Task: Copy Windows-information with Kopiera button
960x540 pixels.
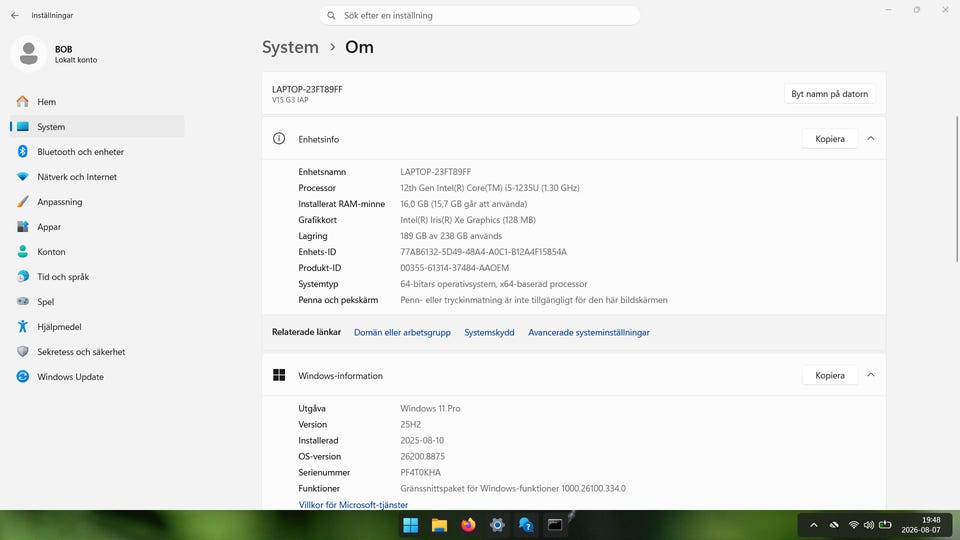Action: 830,375
